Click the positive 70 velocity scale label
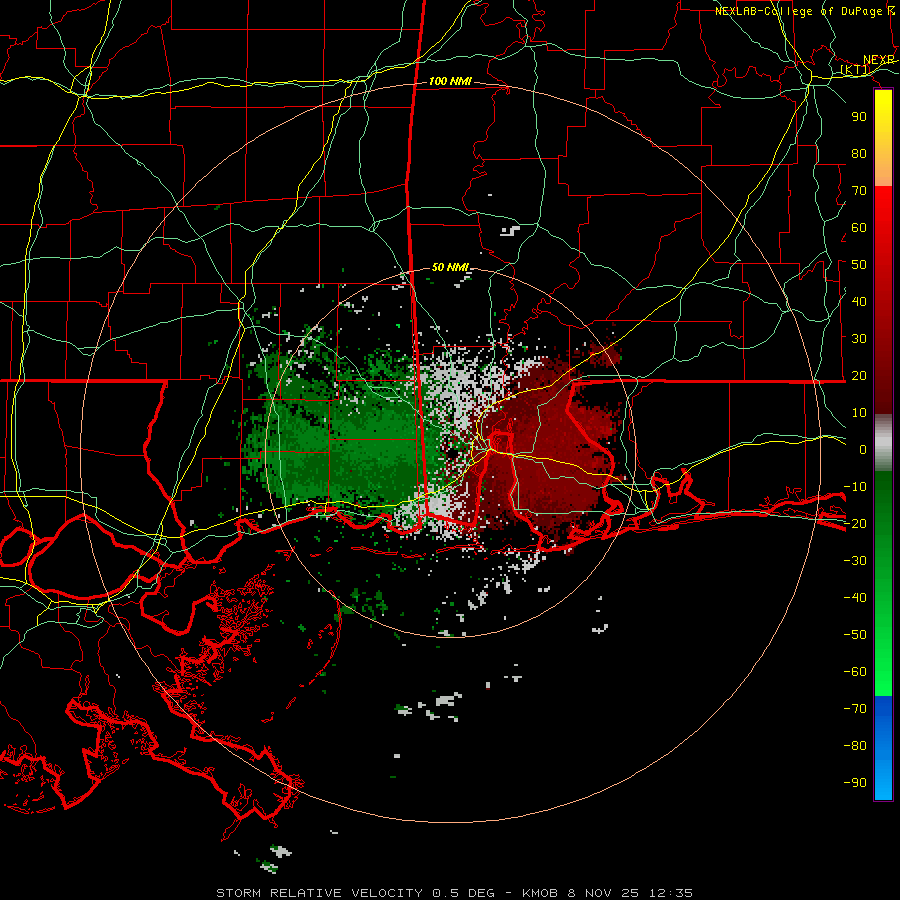Image resolution: width=900 pixels, height=900 pixels. coord(859,191)
